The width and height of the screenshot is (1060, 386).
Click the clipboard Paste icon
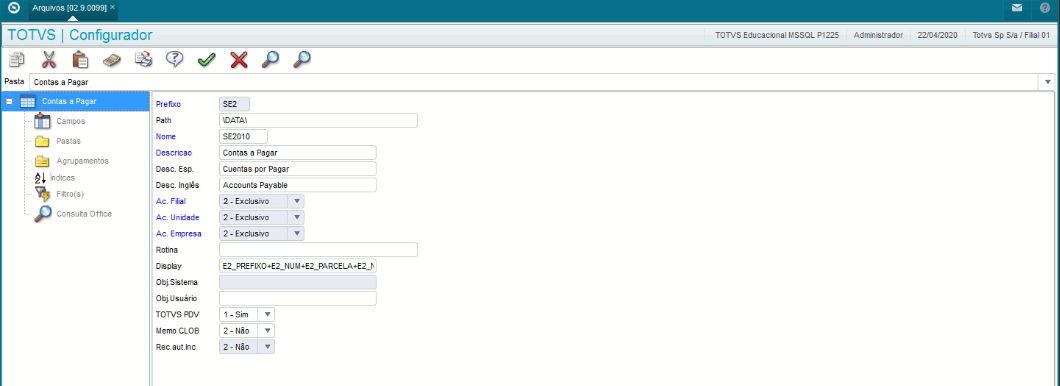tap(80, 59)
